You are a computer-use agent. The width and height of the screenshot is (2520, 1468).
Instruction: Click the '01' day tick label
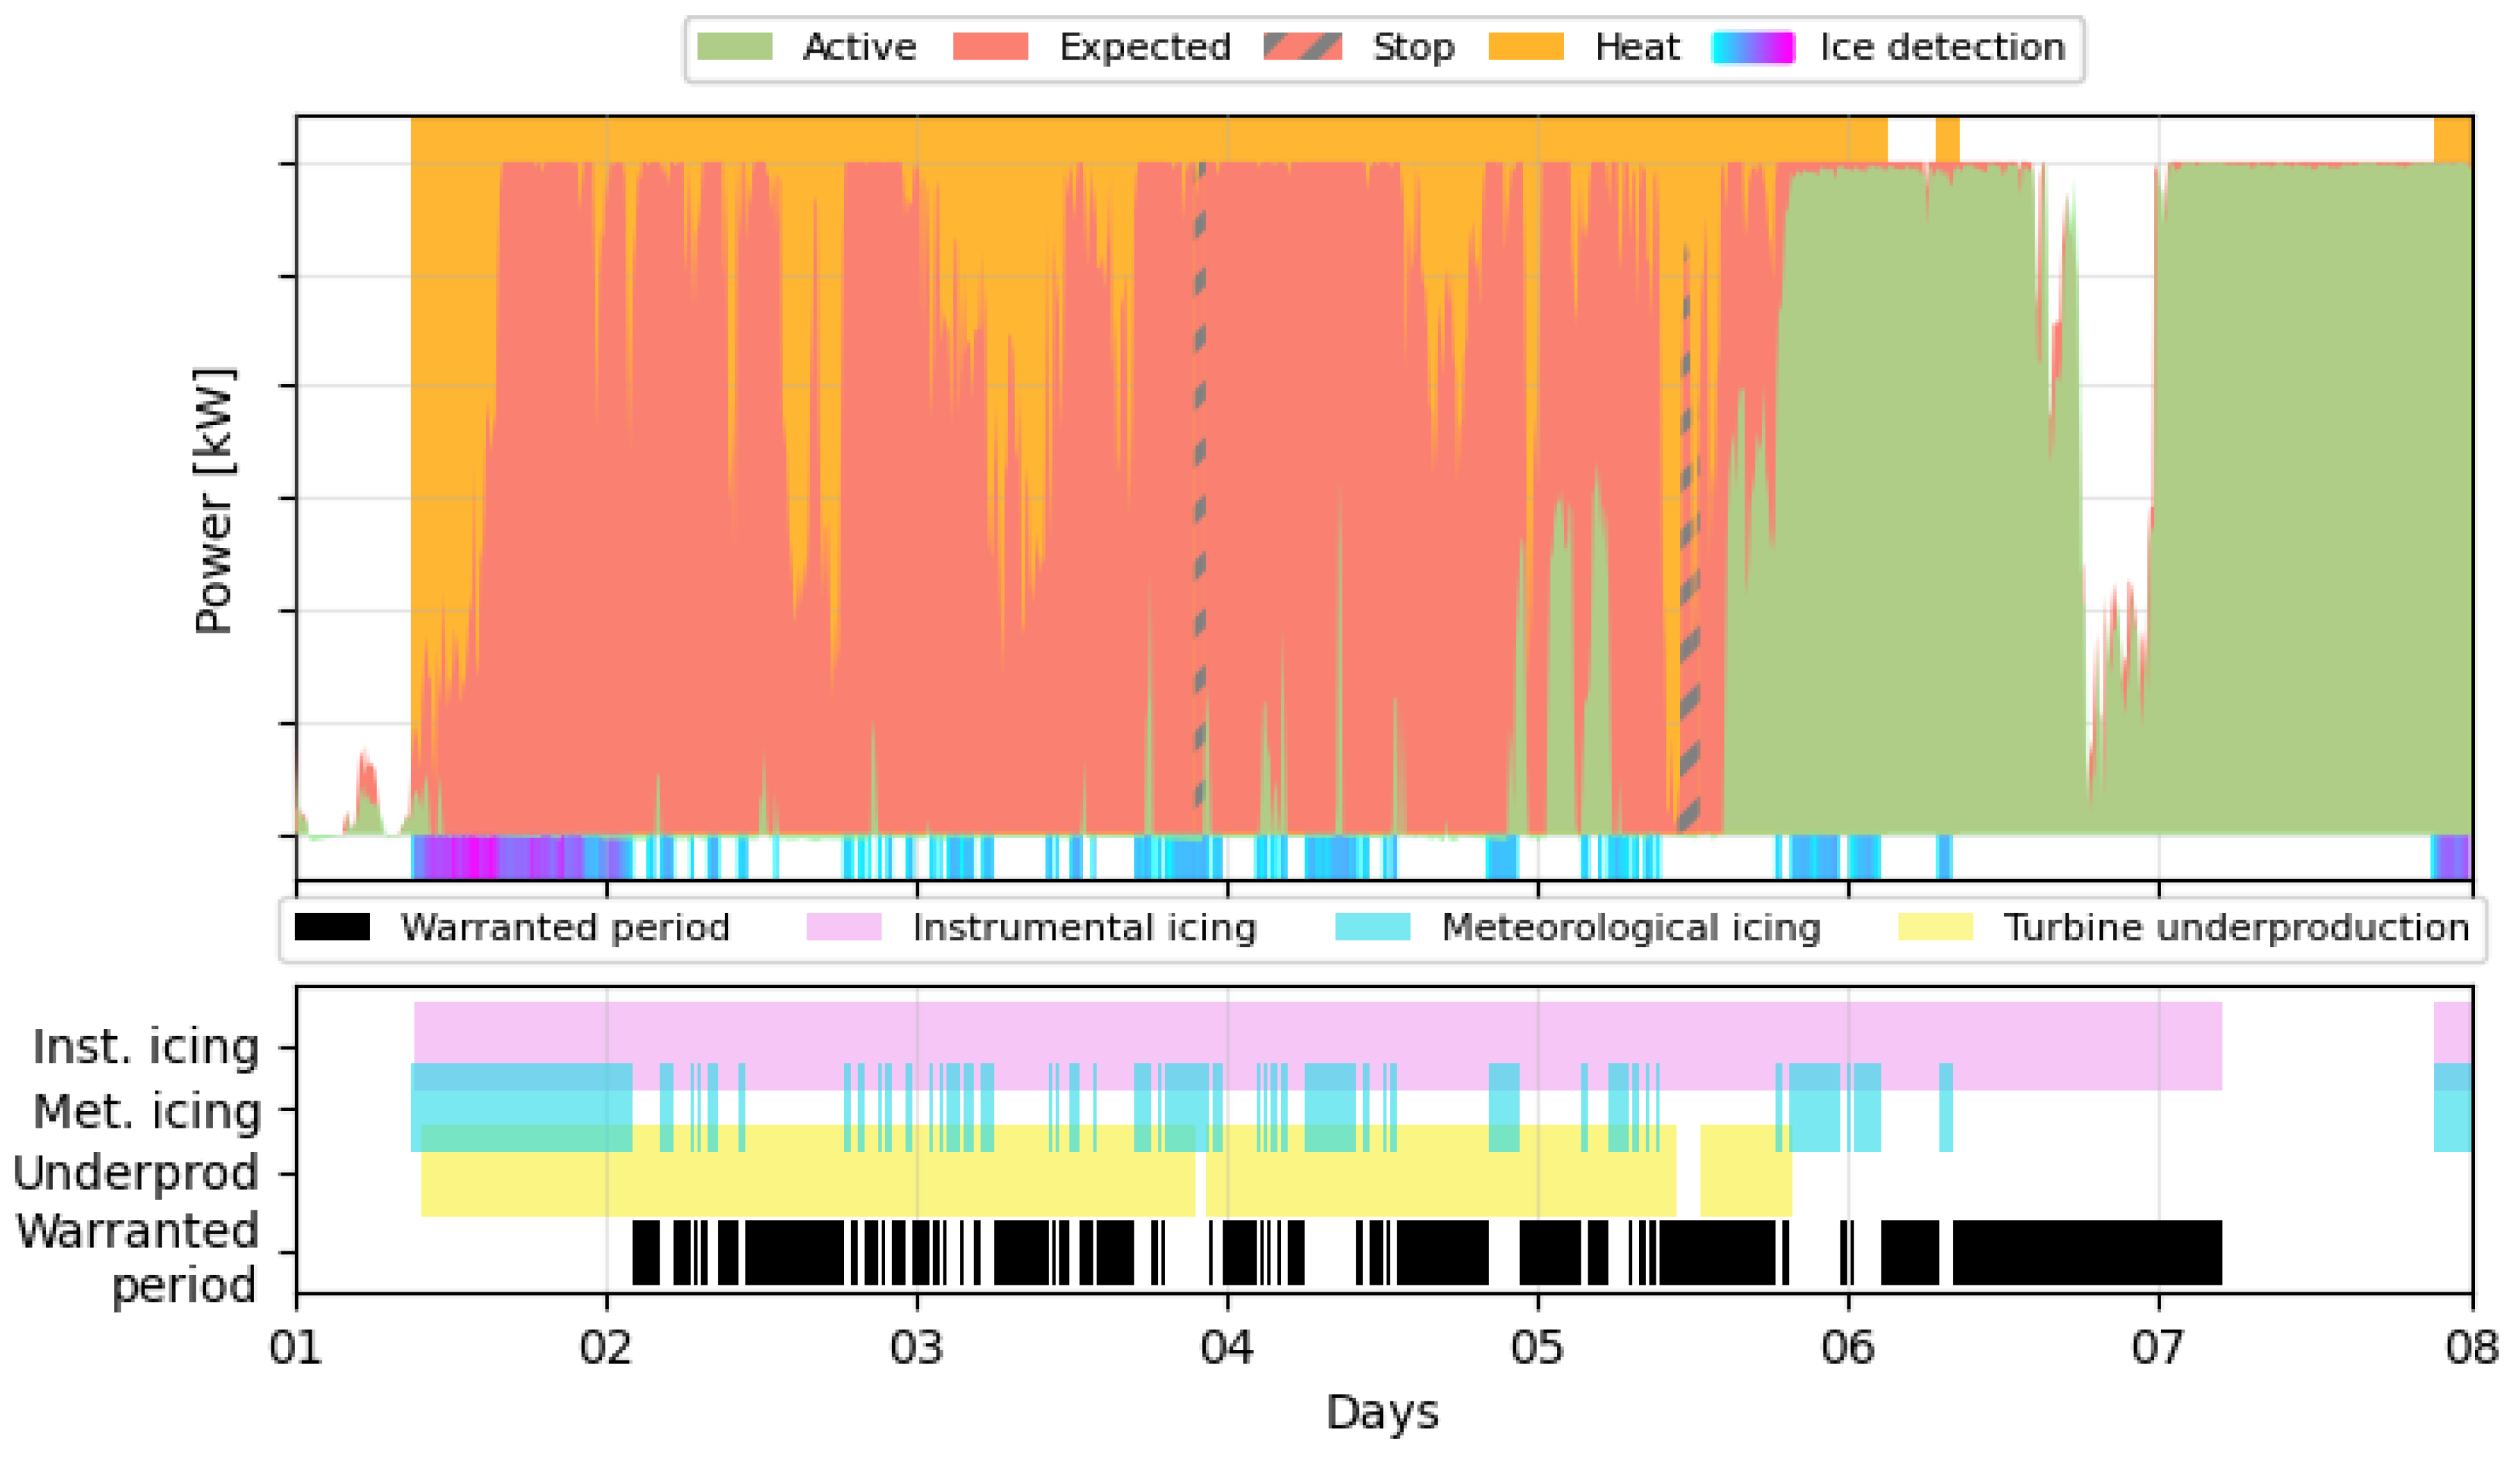coord(296,1348)
